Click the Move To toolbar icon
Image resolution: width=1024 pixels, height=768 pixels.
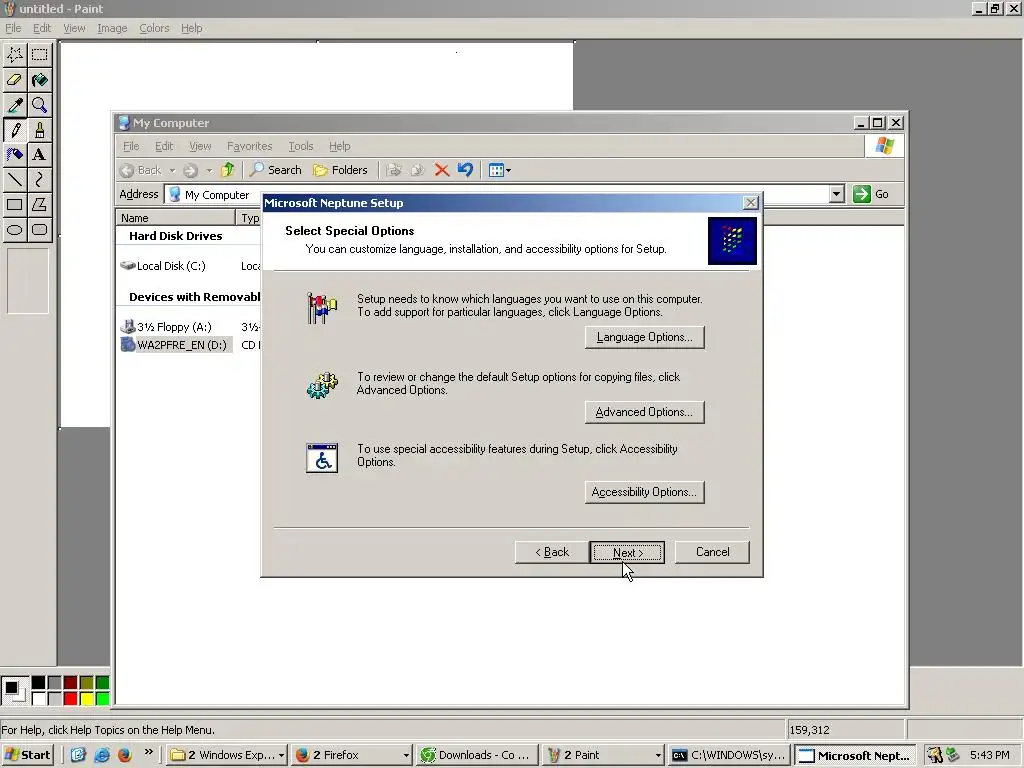tap(394, 170)
